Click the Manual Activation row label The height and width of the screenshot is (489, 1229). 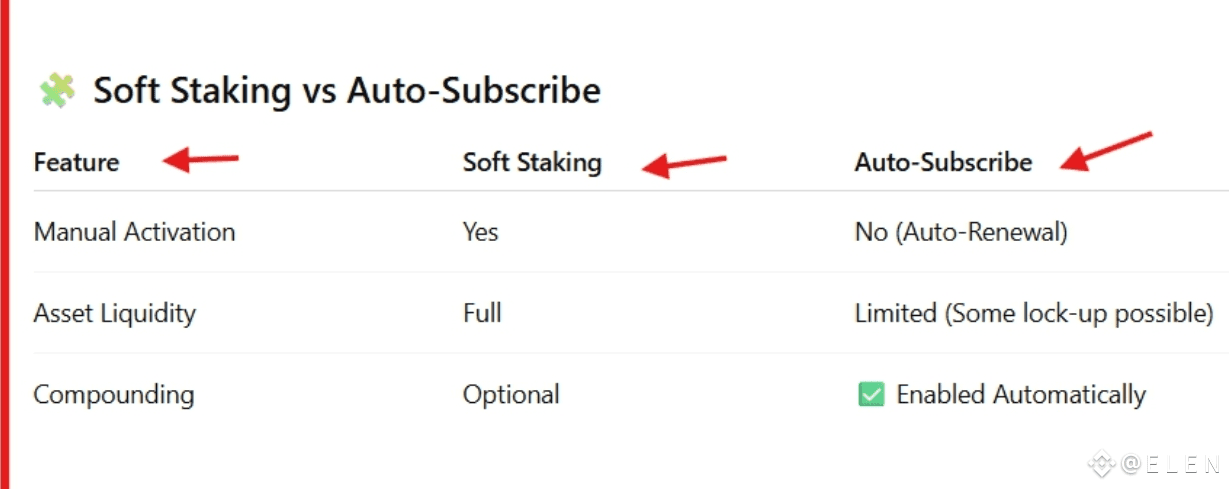pyautogui.click(x=135, y=232)
